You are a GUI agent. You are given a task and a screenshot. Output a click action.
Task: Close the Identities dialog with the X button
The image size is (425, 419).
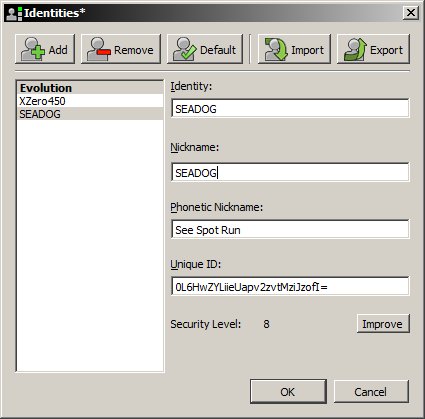411,13
